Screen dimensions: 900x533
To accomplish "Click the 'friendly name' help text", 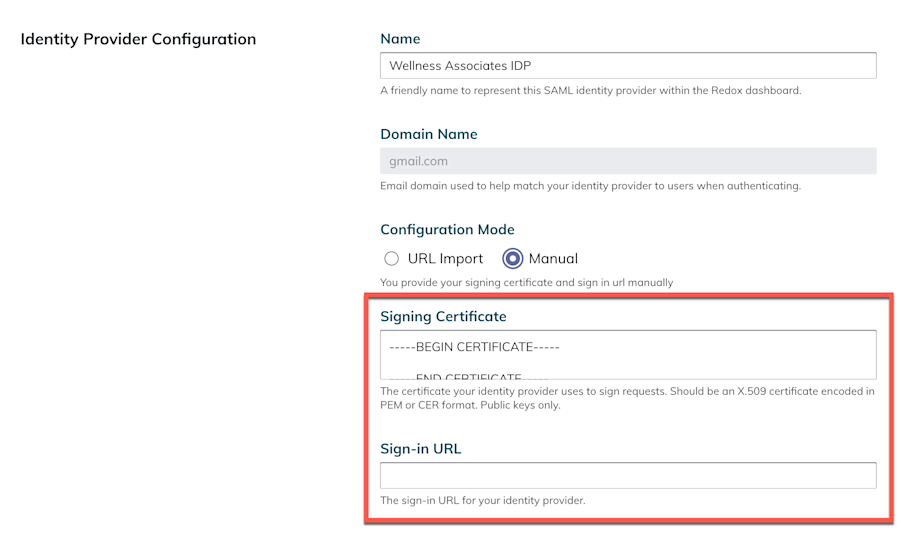I will (591, 91).
